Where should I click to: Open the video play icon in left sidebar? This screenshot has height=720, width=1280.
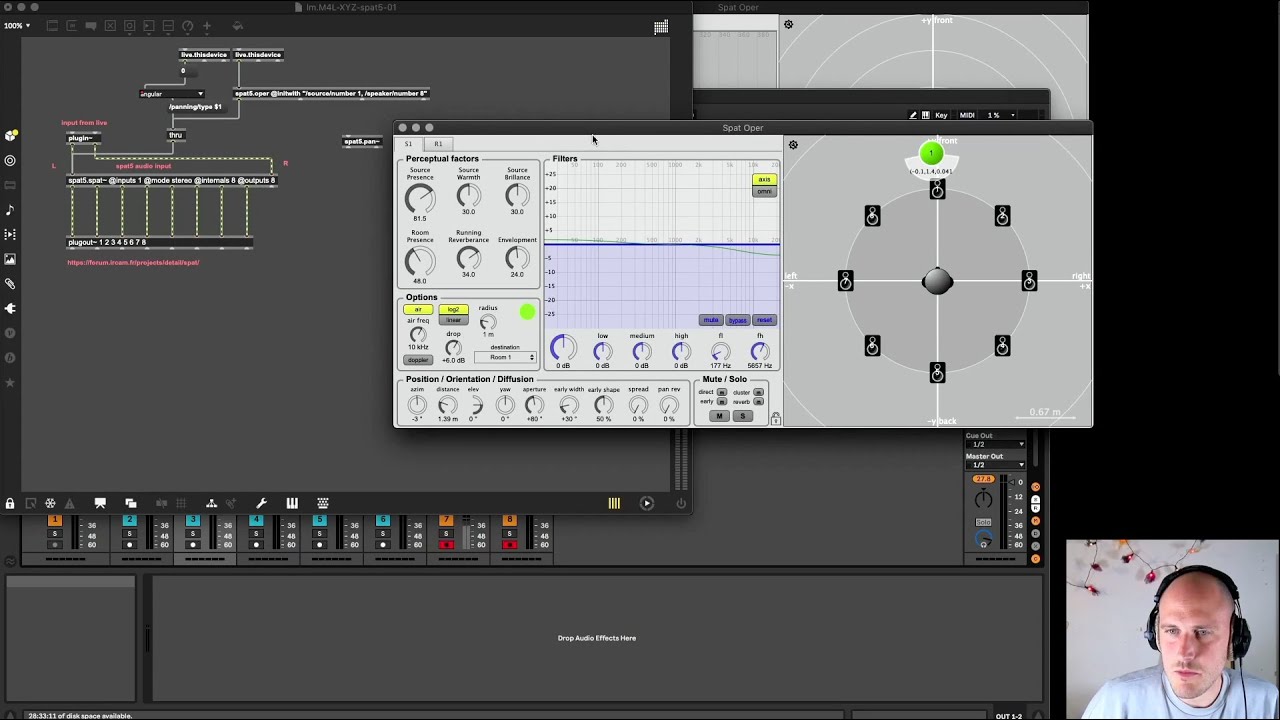[x=10, y=234]
